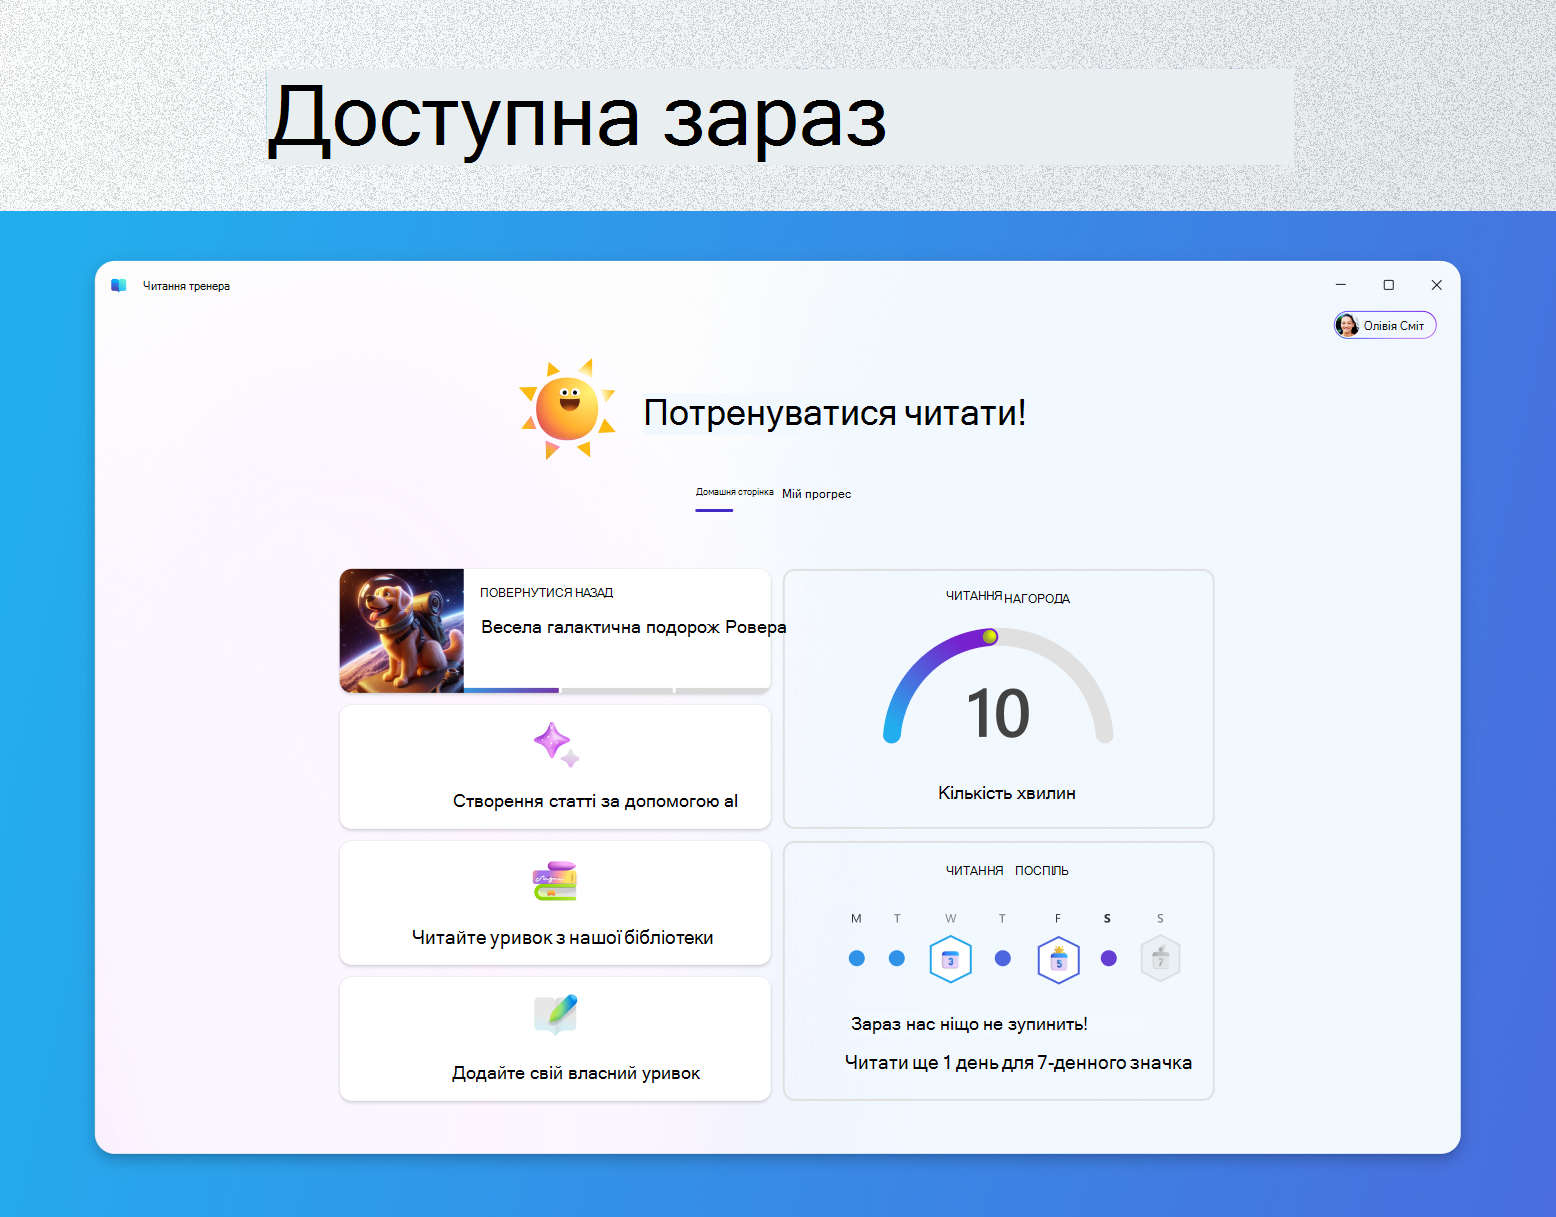
Task: Click the pencil and paper icon
Action: click(556, 1014)
